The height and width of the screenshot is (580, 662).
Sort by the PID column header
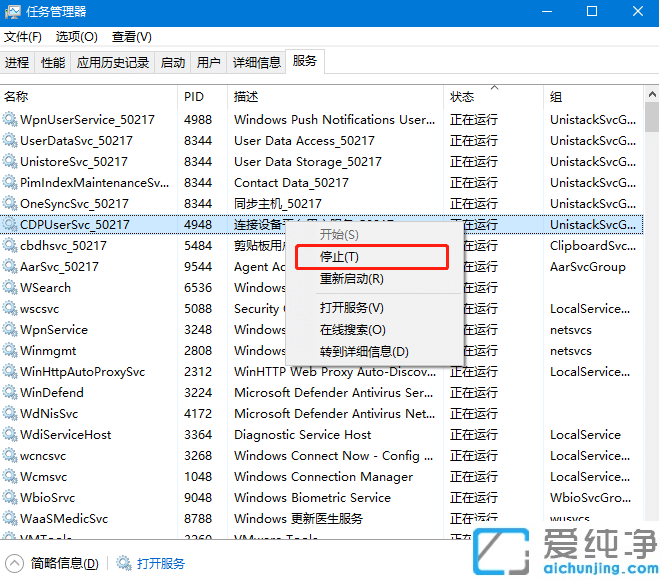click(x=203, y=97)
